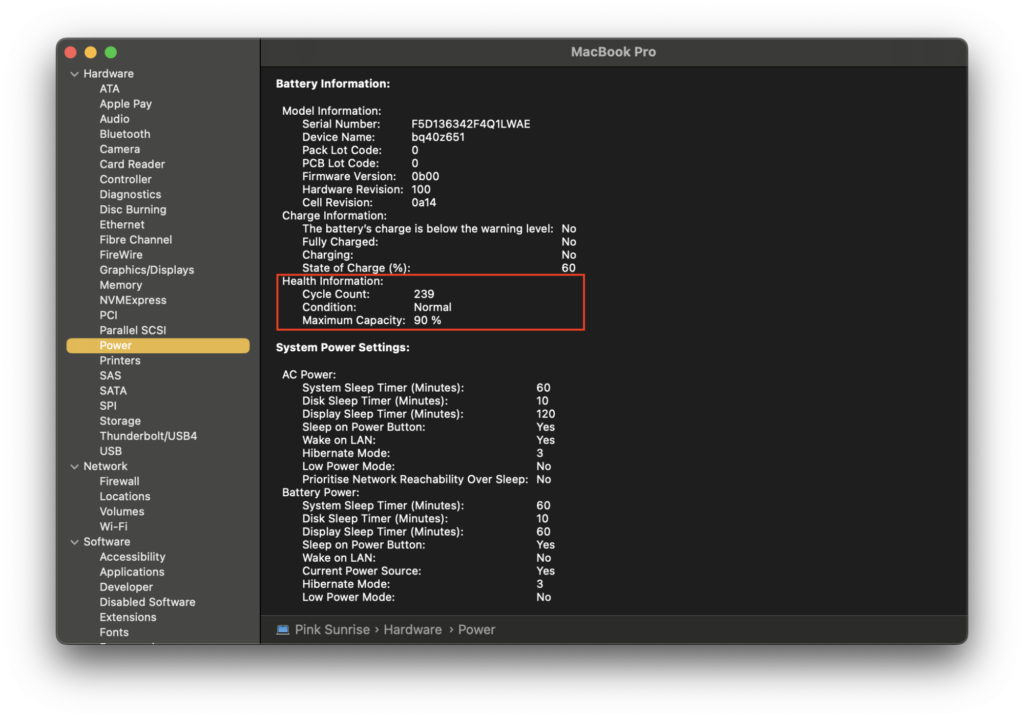Click the yellow minimize window button
1024x719 pixels.
91,52
